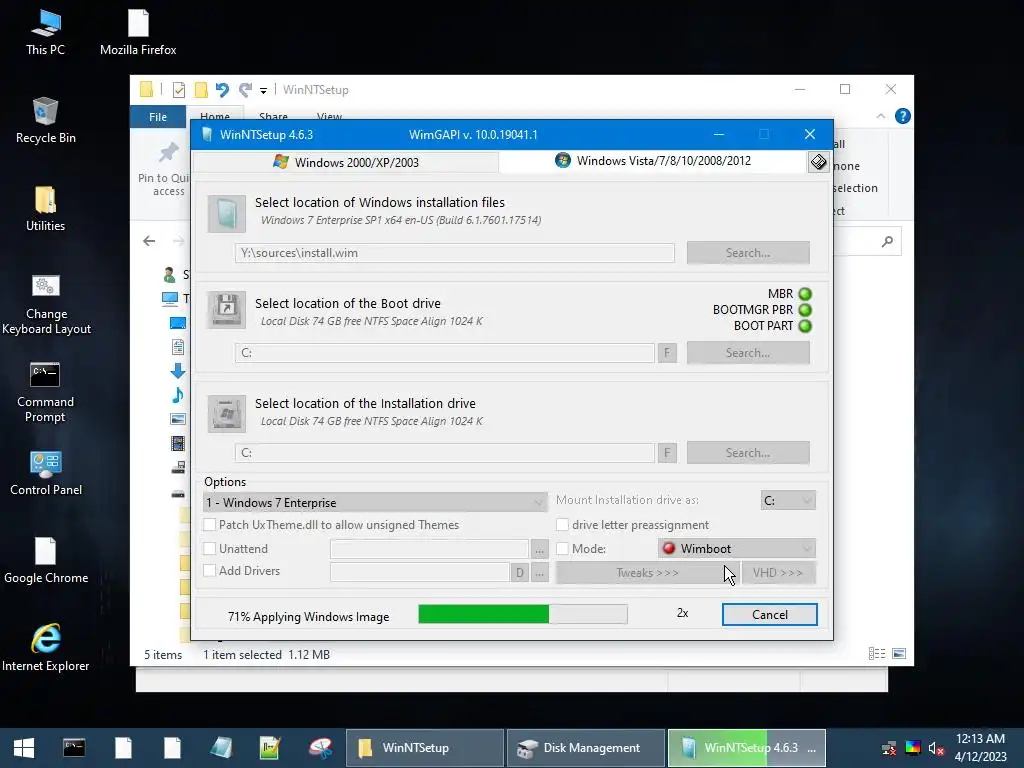Click the Boot drive floppy icon
Image resolution: width=1024 pixels, height=768 pixels.
tap(227, 310)
